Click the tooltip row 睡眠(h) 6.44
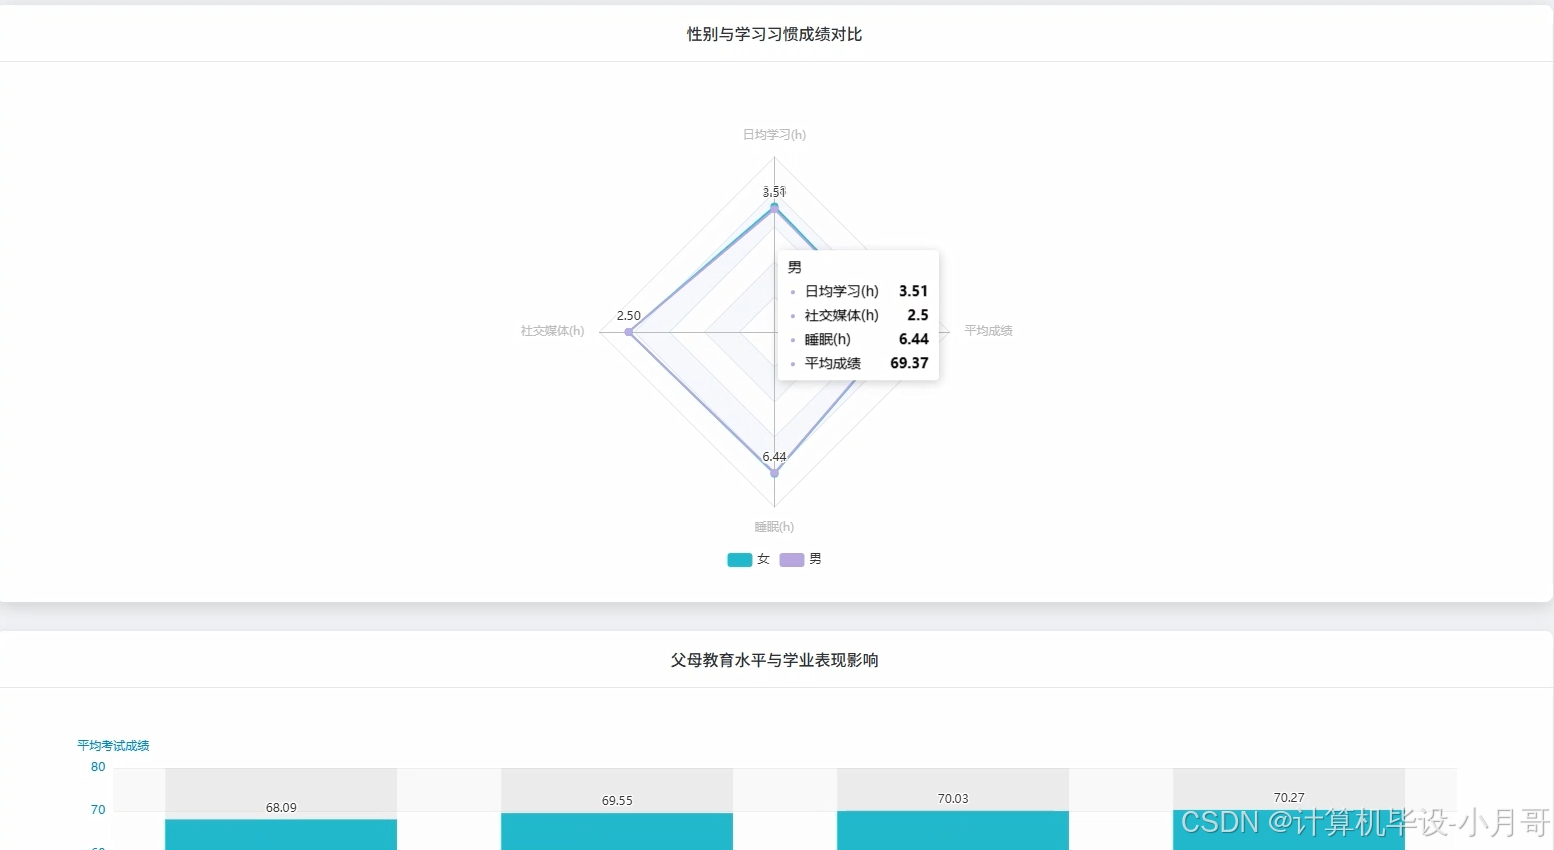The width and height of the screenshot is (1554, 850). tap(859, 339)
